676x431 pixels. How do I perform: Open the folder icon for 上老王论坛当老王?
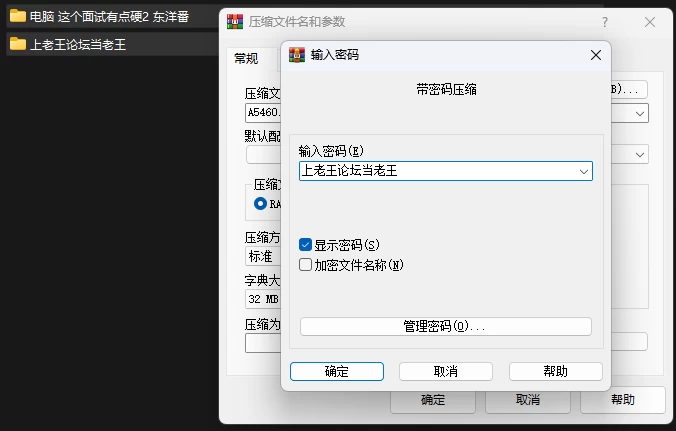pyautogui.click(x=18, y=44)
